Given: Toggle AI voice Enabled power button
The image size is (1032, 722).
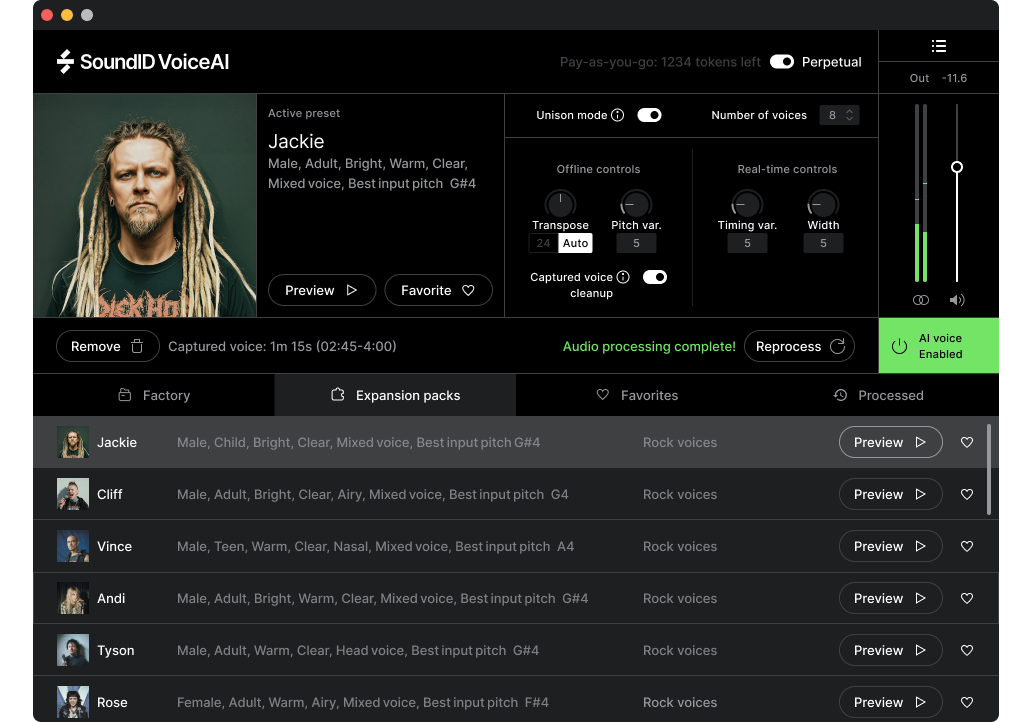Looking at the screenshot, I should click(939, 346).
